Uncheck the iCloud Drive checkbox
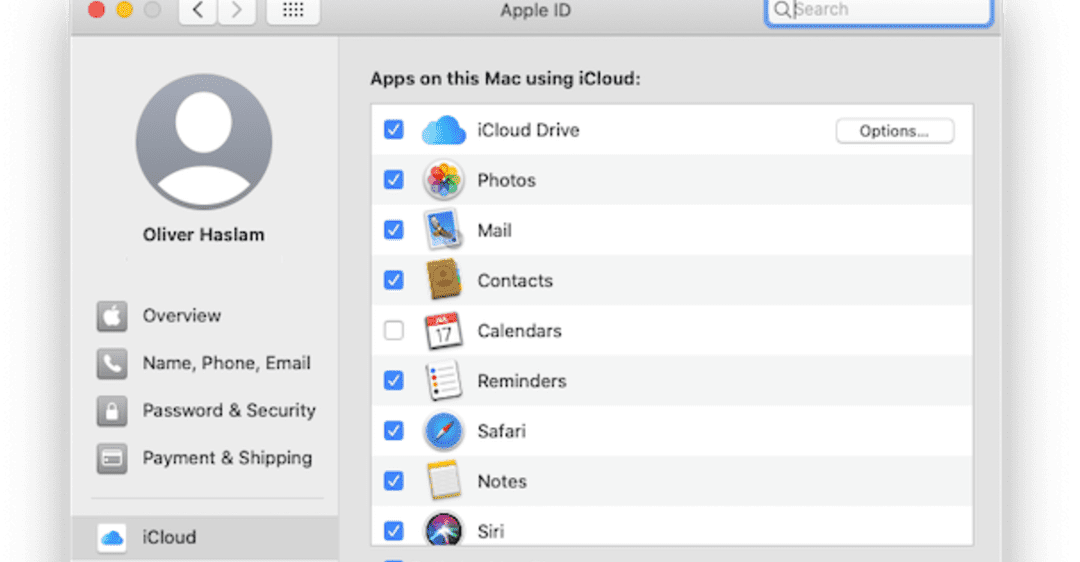Screen dimensions: 1080x562 (393, 129)
